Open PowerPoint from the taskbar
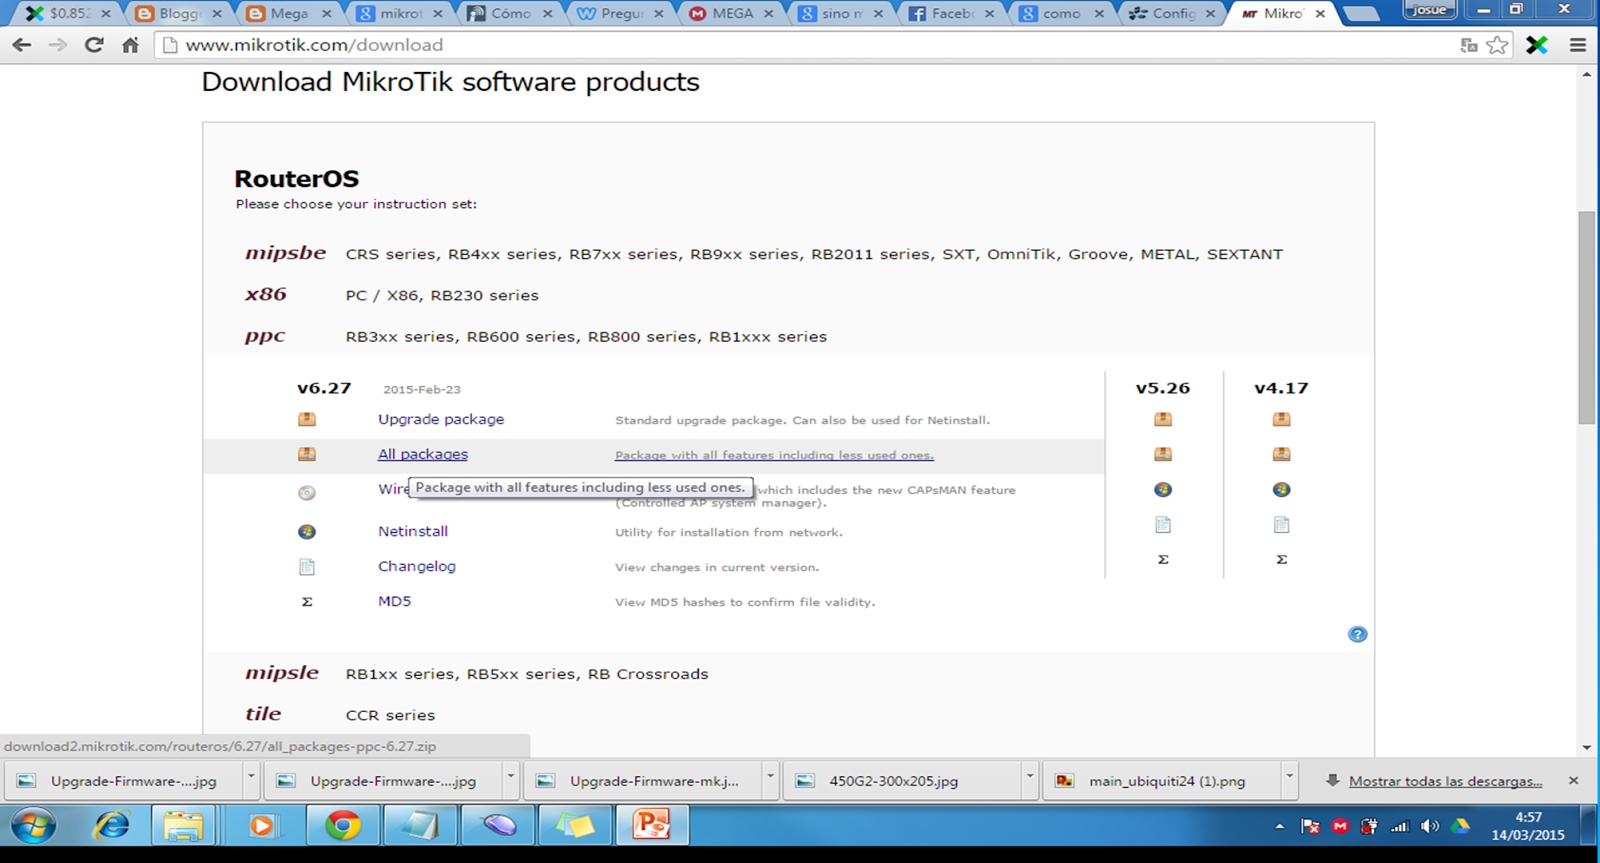Viewport: 1600px width, 863px height. 651,826
